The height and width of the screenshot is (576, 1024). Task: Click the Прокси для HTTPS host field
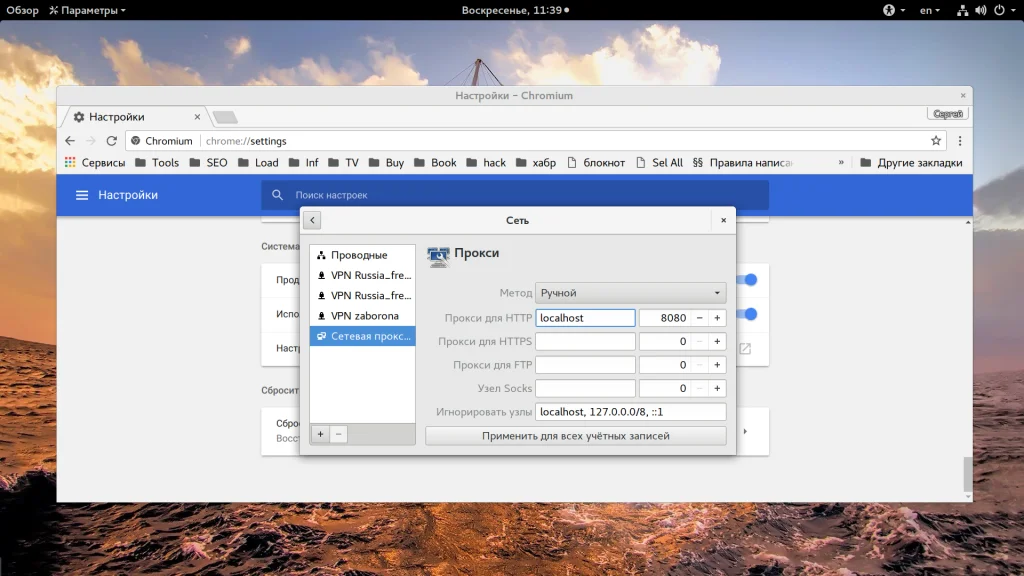[585, 342]
